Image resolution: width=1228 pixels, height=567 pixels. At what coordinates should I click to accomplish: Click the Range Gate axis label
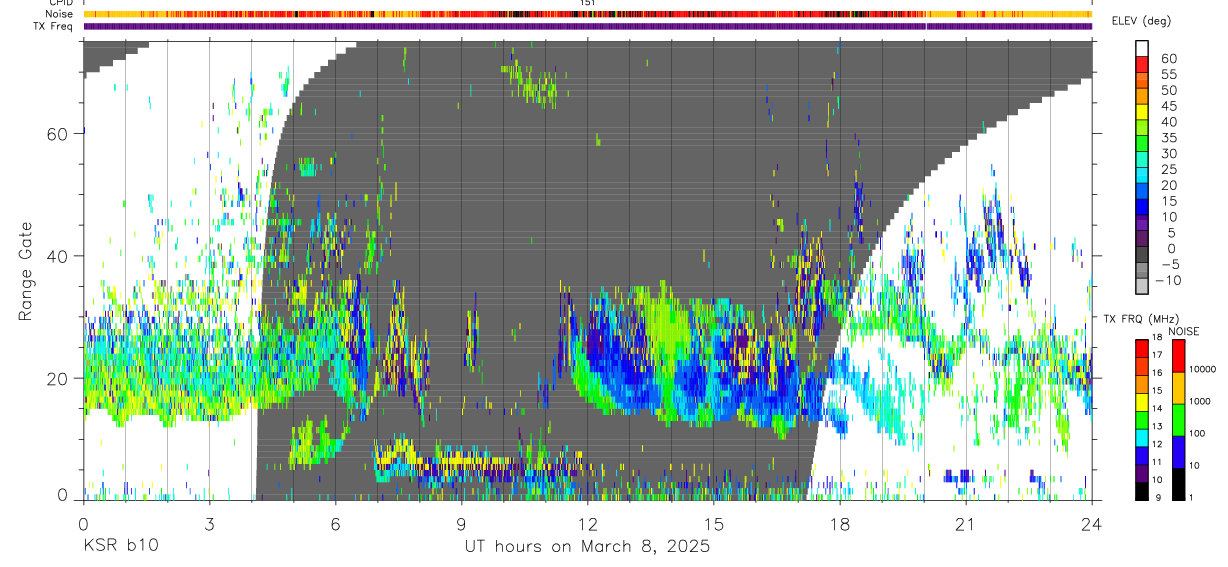[x=27, y=271]
